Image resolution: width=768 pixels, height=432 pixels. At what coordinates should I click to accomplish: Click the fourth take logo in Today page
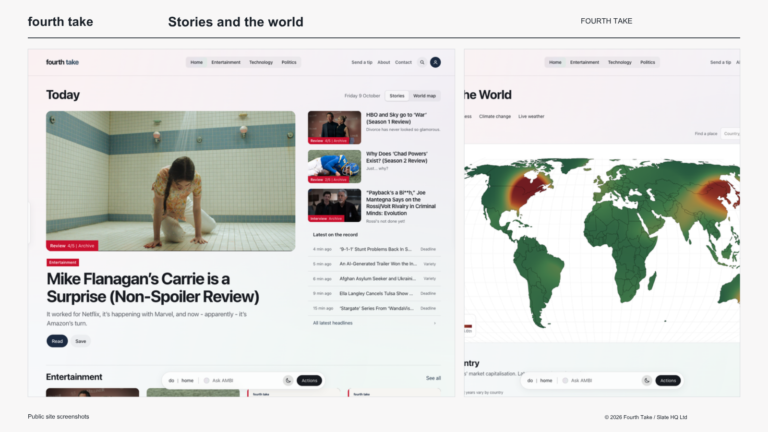[x=62, y=62]
